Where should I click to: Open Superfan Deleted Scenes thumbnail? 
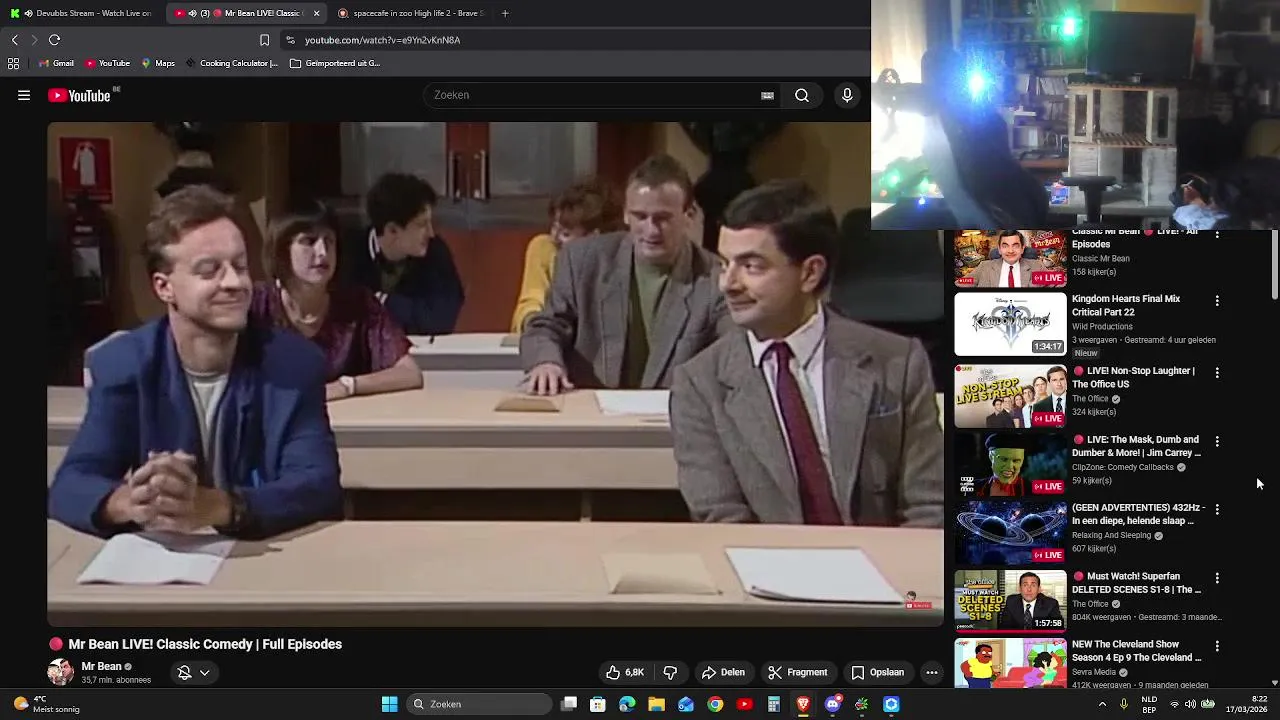(x=1010, y=602)
